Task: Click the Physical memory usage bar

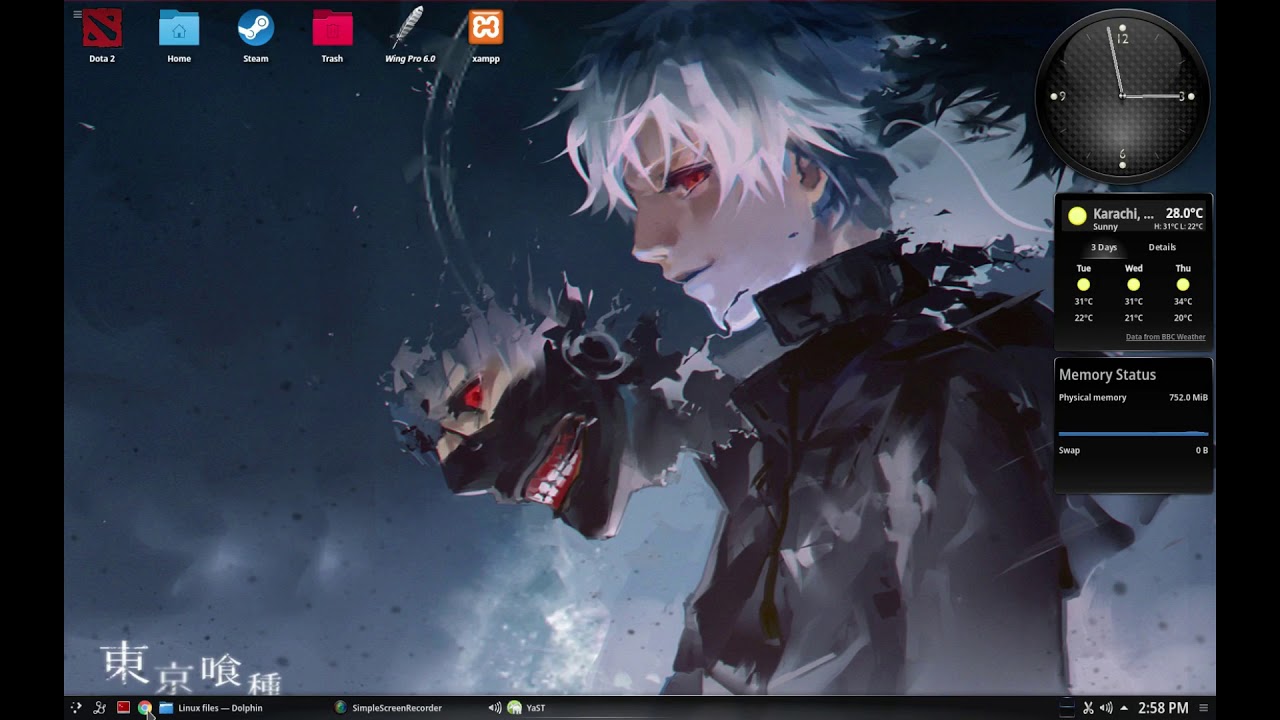Action: coord(1133,434)
